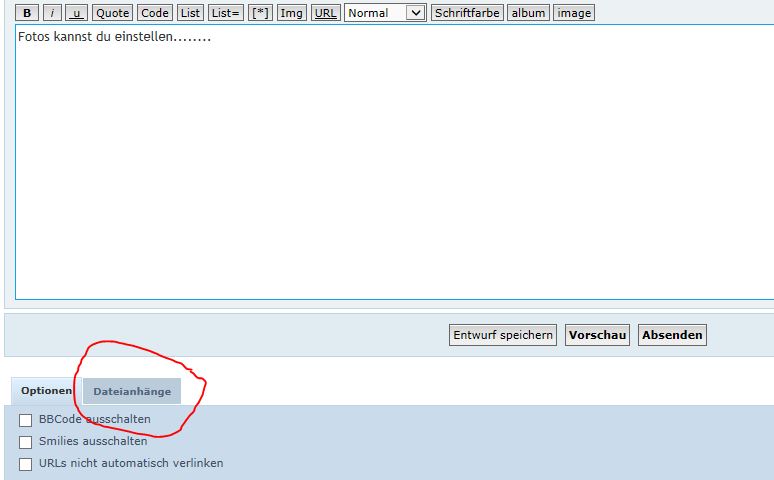Viewport: 774px width, 480px height.
Task: Click the List= ordered list button
Action: tap(226, 13)
